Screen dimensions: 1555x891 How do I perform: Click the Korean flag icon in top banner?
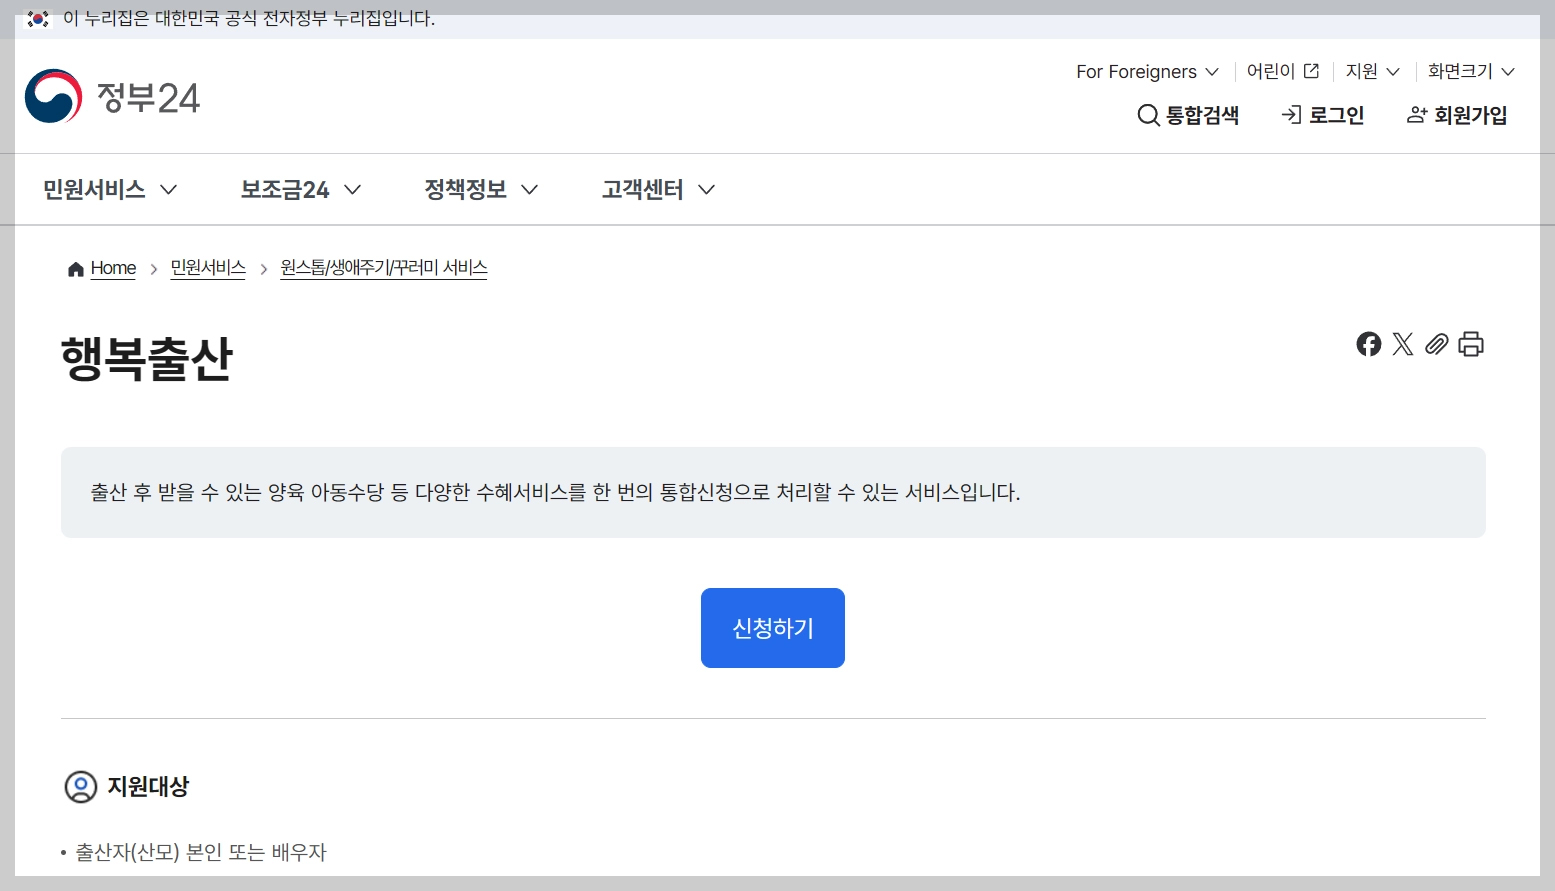pyautogui.click(x=36, y=16)
